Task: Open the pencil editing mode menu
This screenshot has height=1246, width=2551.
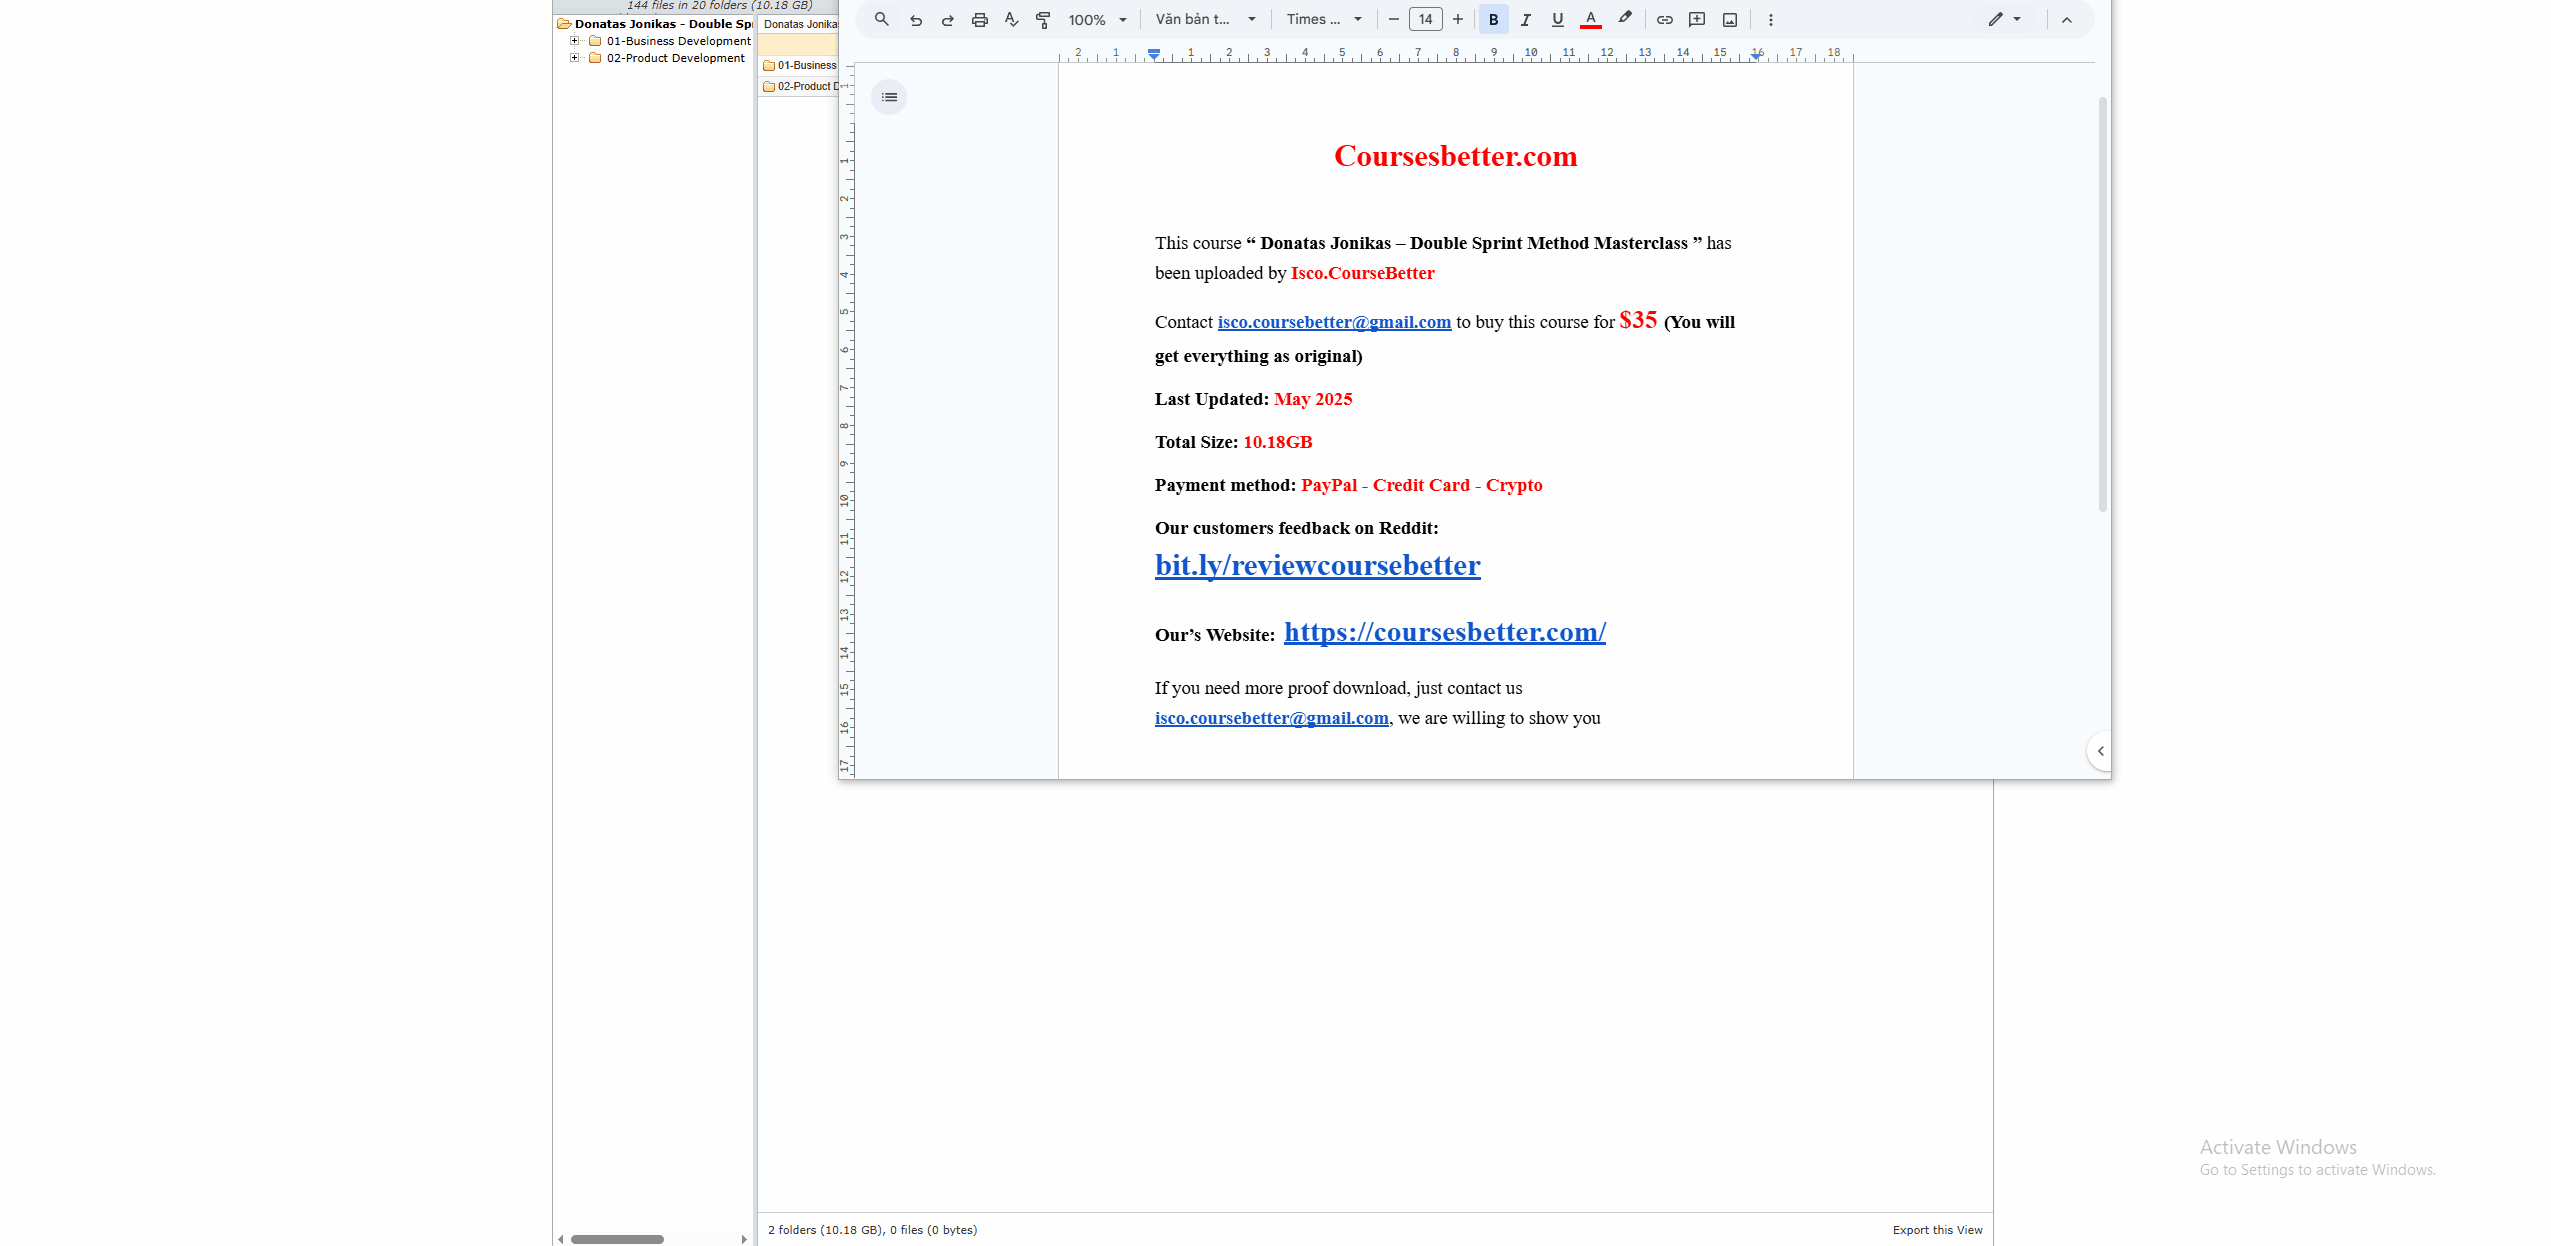Action: 2003,19
